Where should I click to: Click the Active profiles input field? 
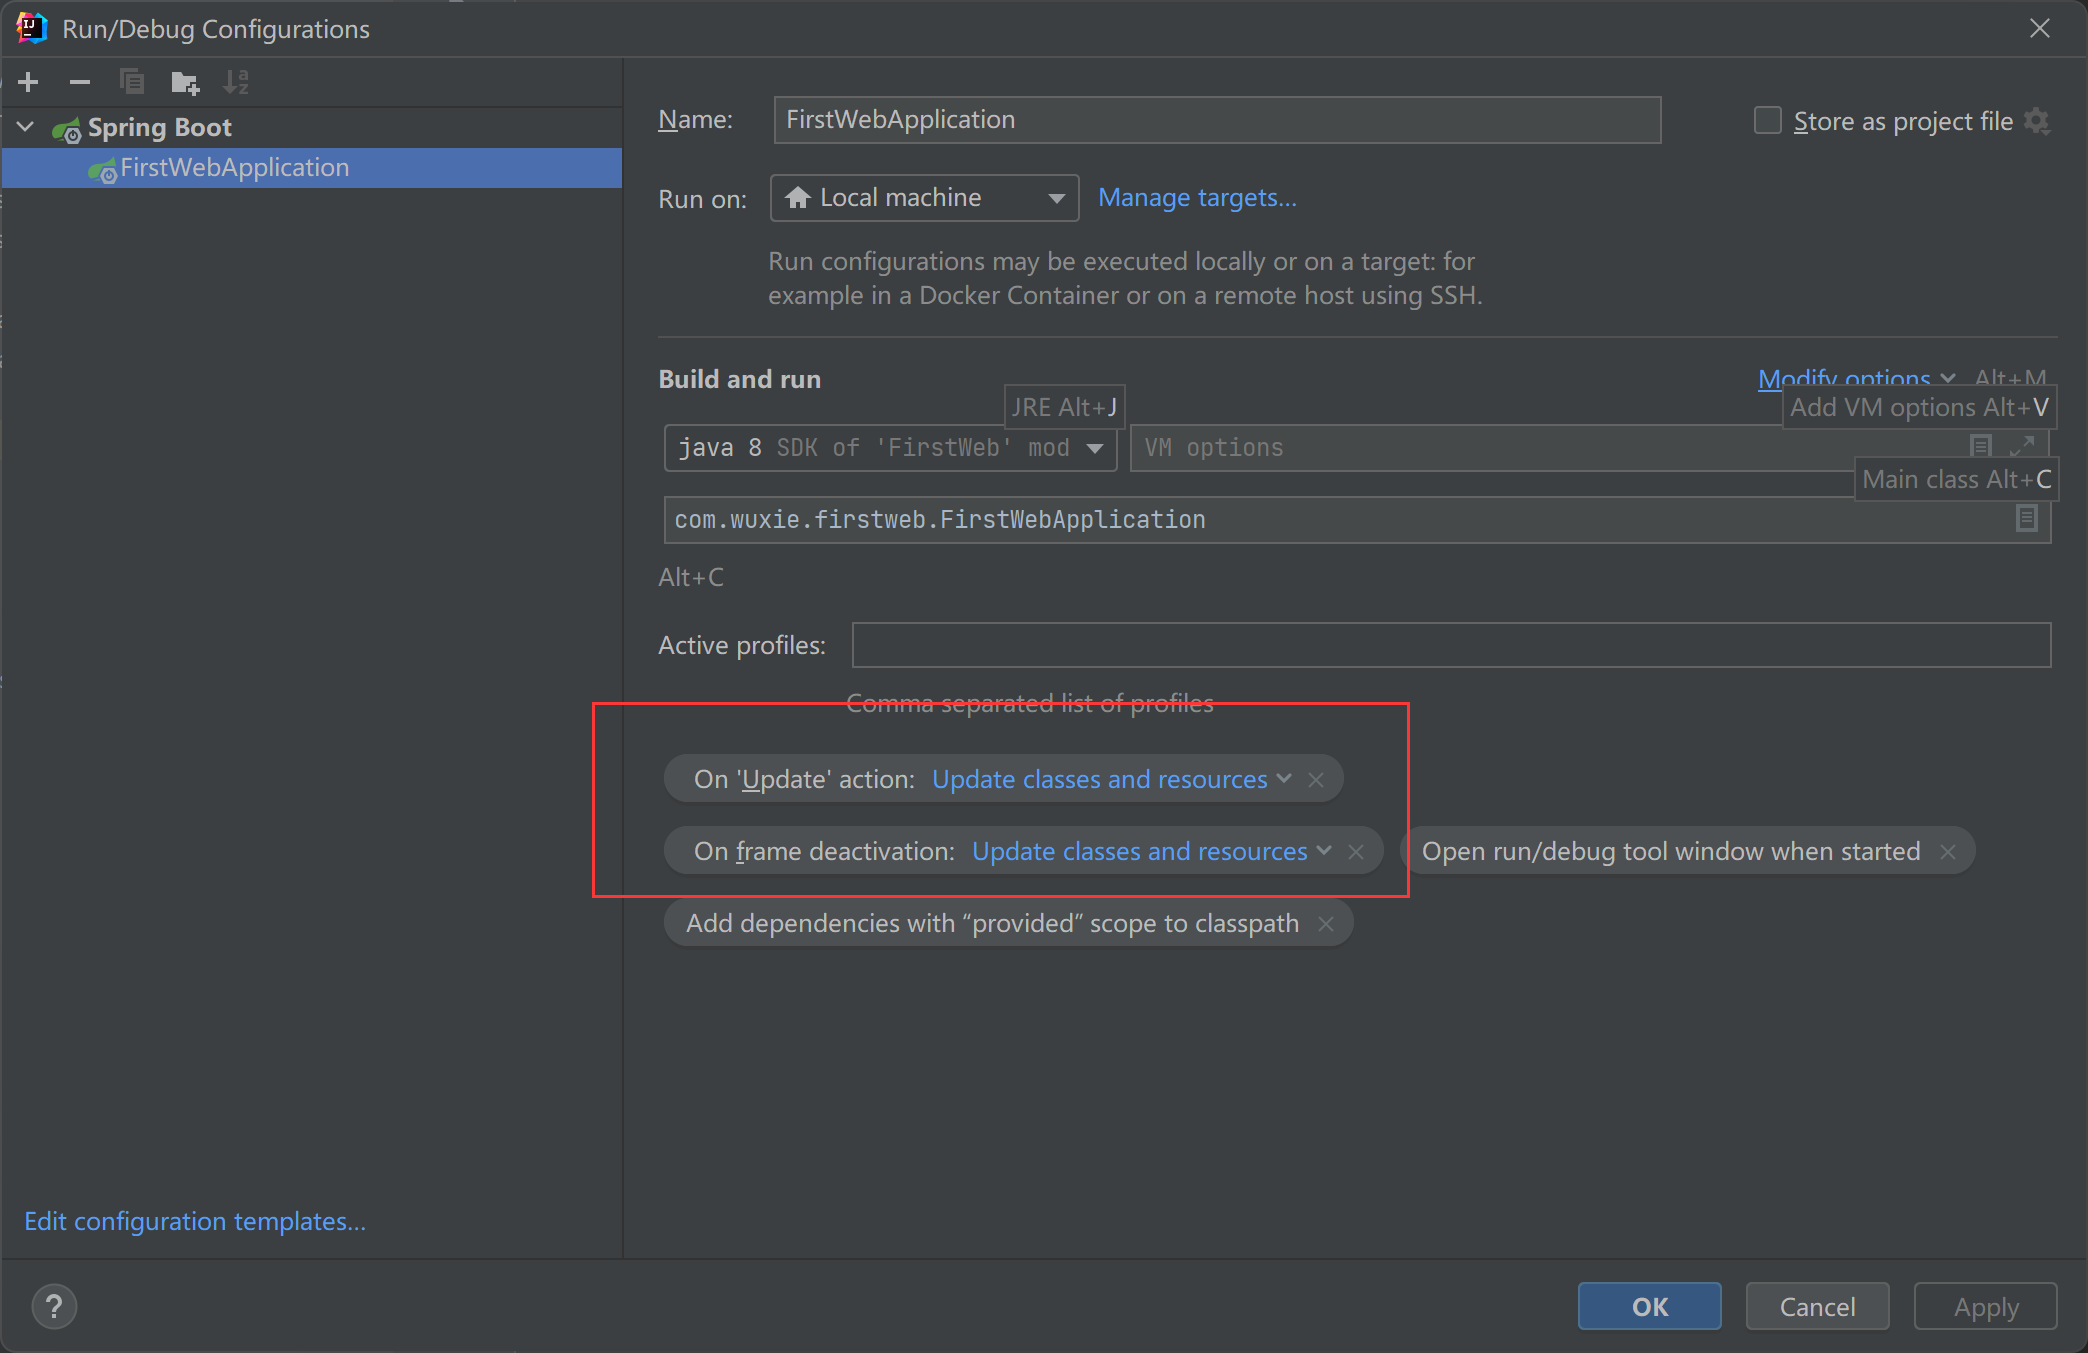pyautogui.click(x=1450, y=645)
